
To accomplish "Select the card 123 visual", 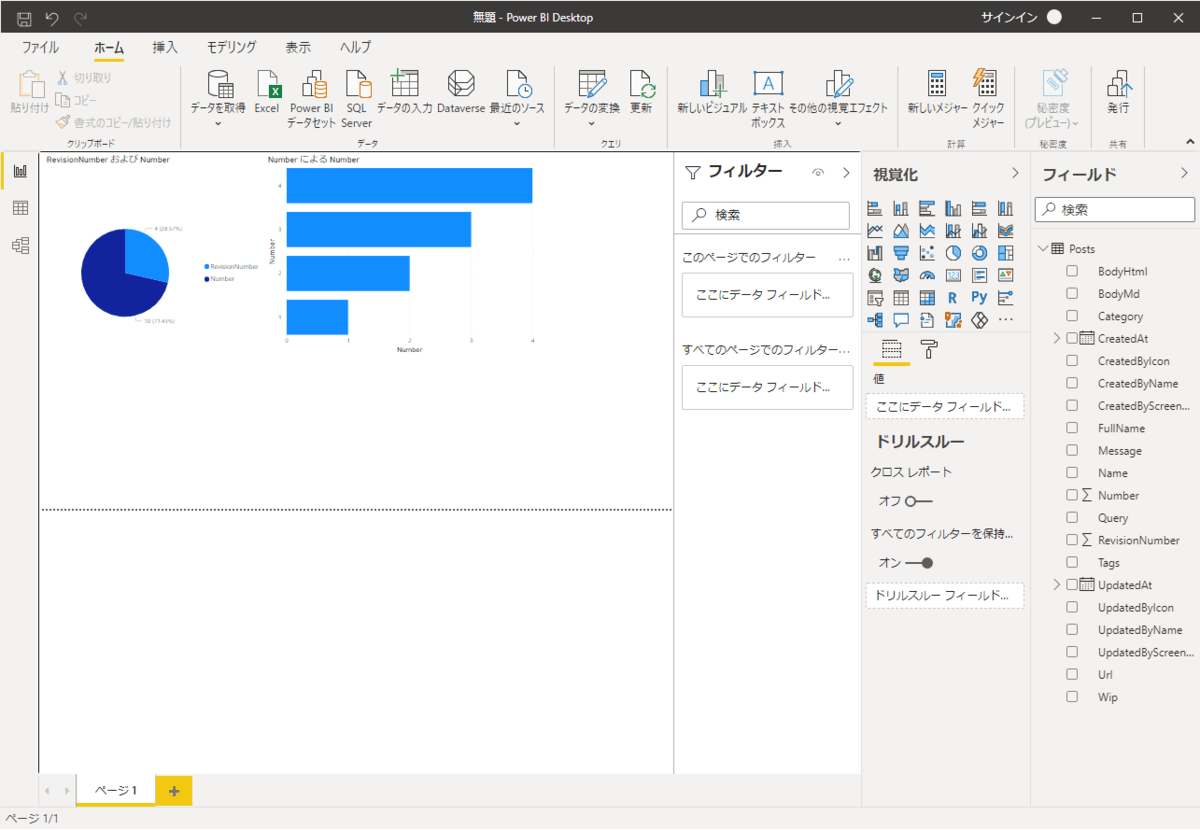I will [x=953, y=275].
